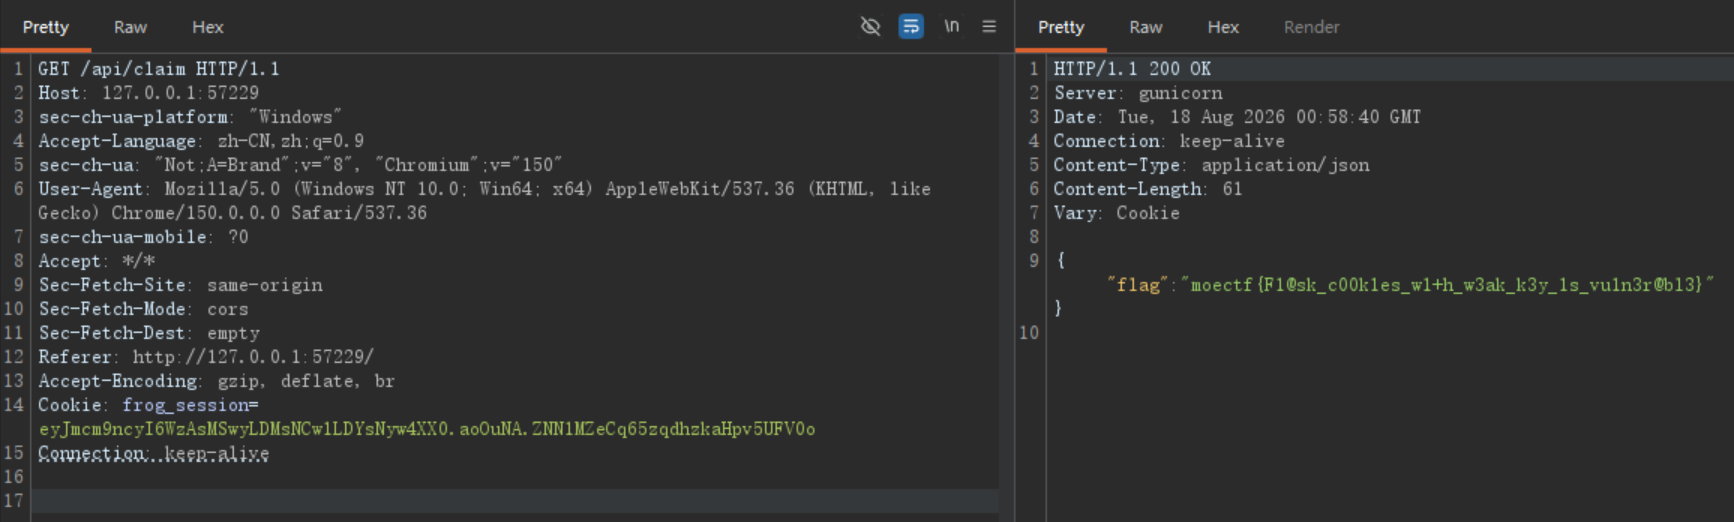The image size is (1734, 522).
Task: Open the response Render tab
Action: 1311,27
